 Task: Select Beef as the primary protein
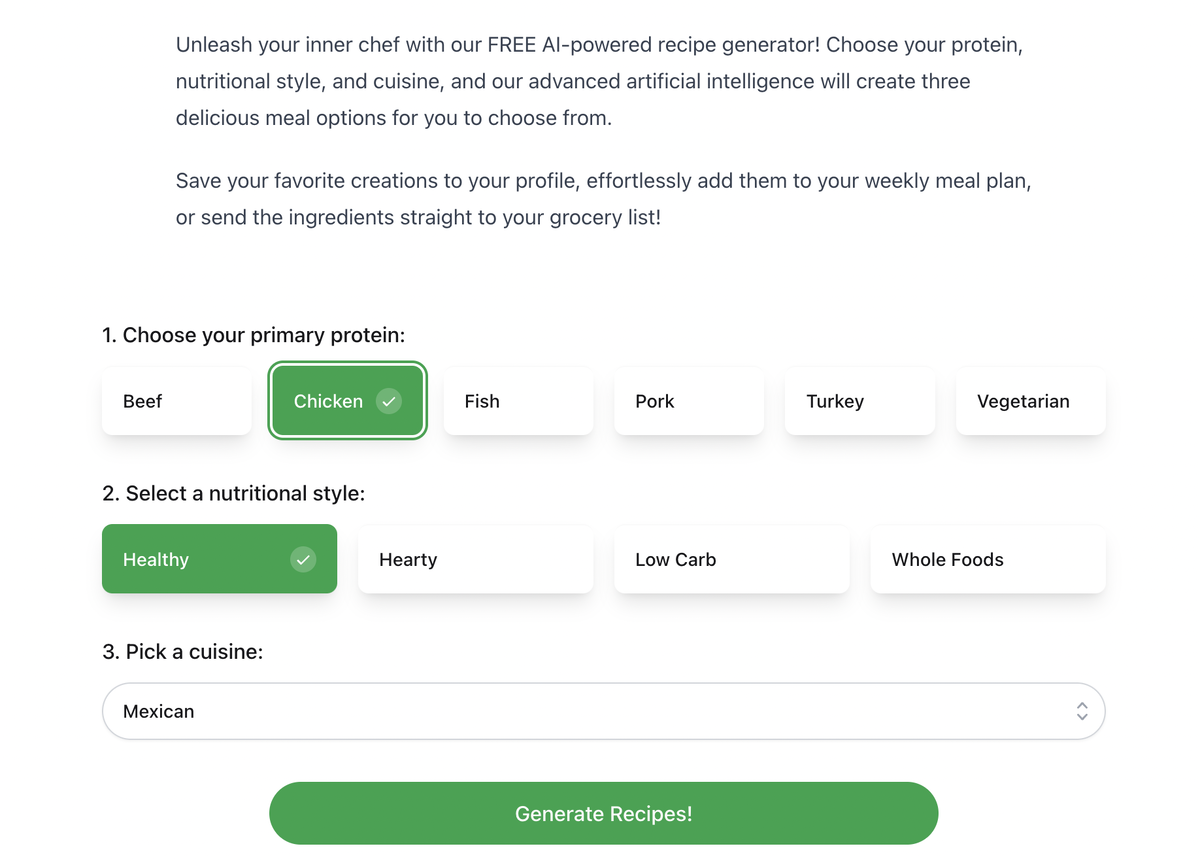176,401
